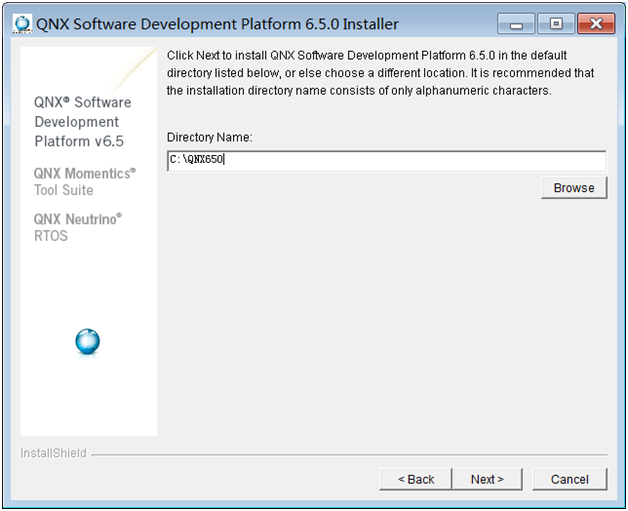628x511 pixels.
Task: Maximize the installer window
Action: (556, 24)
